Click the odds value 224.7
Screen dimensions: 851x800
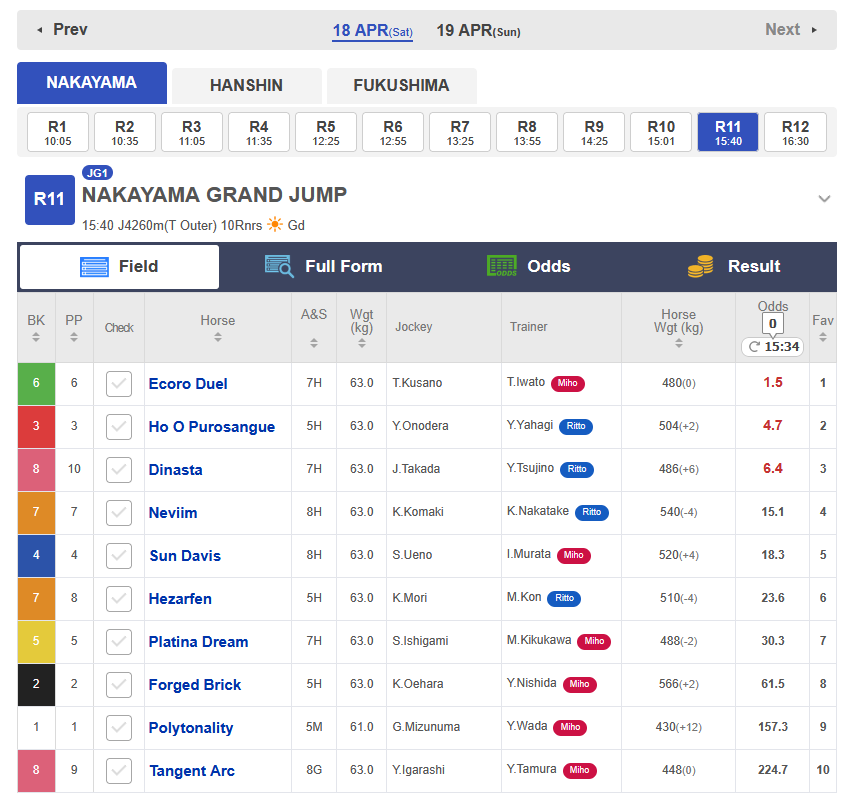pyautogui.click(x=773, y=770)
